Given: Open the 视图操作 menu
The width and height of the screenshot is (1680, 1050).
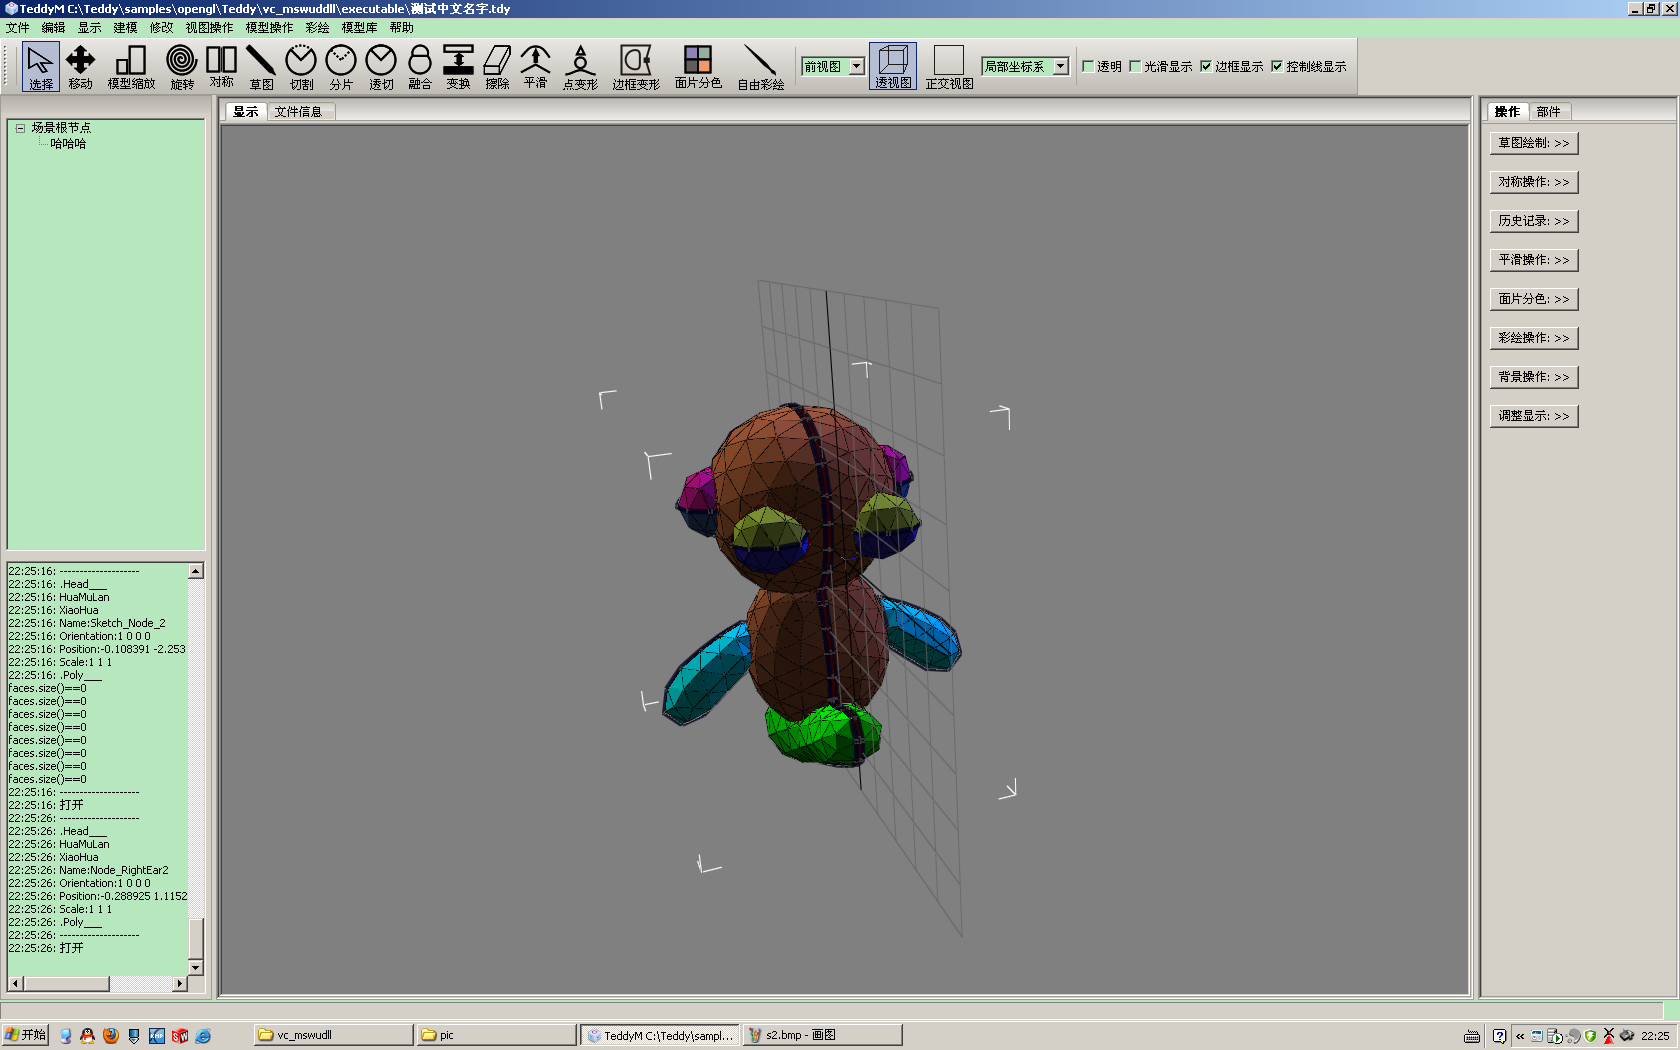Looking at the screenshot, I should 209,28.
